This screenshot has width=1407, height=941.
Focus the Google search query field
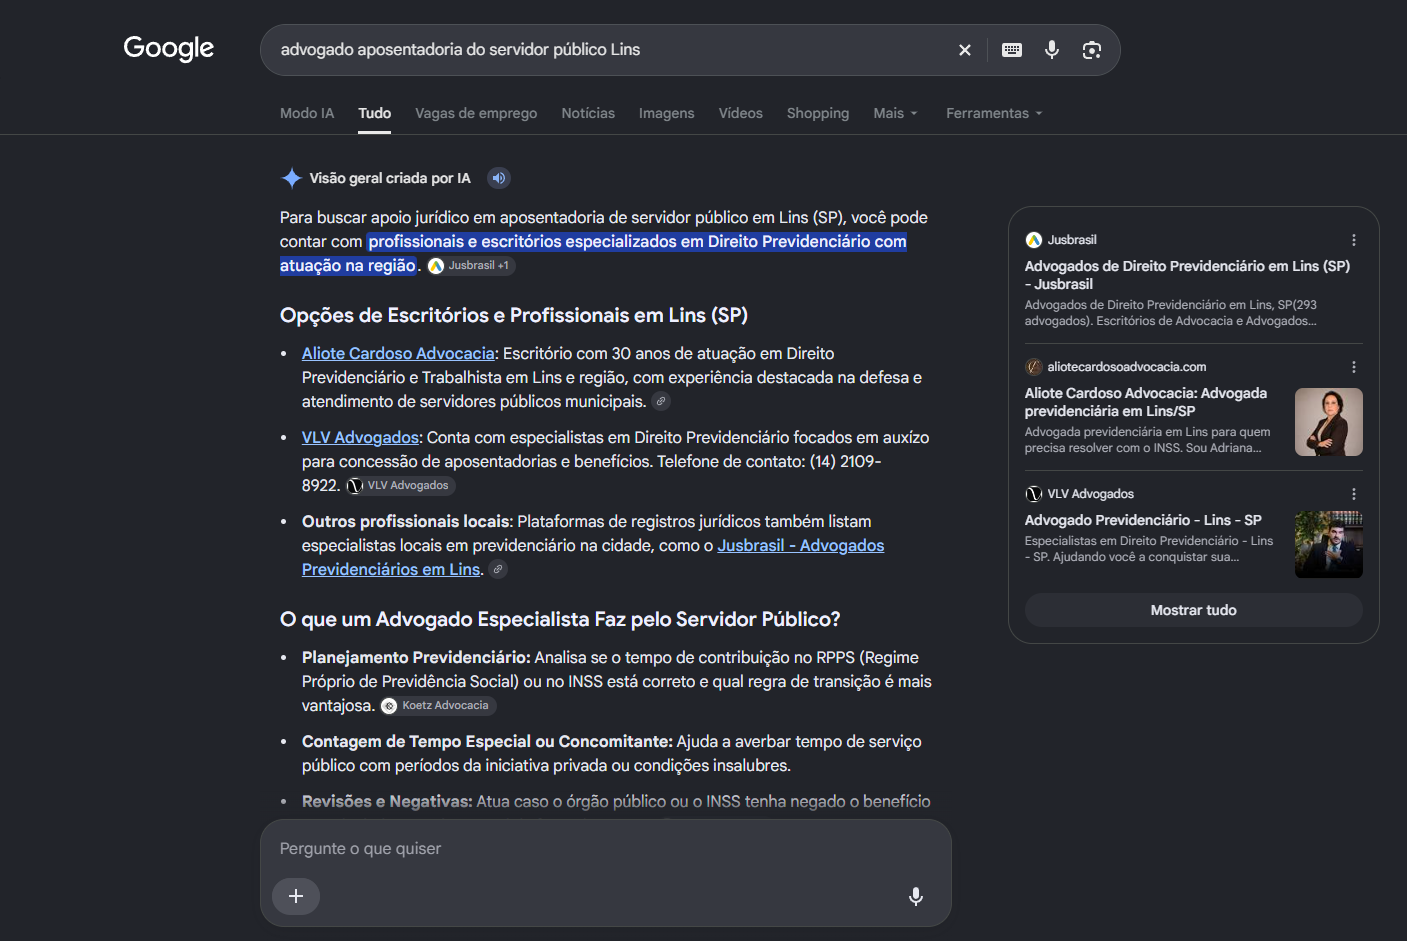click(x=610, y=50)
